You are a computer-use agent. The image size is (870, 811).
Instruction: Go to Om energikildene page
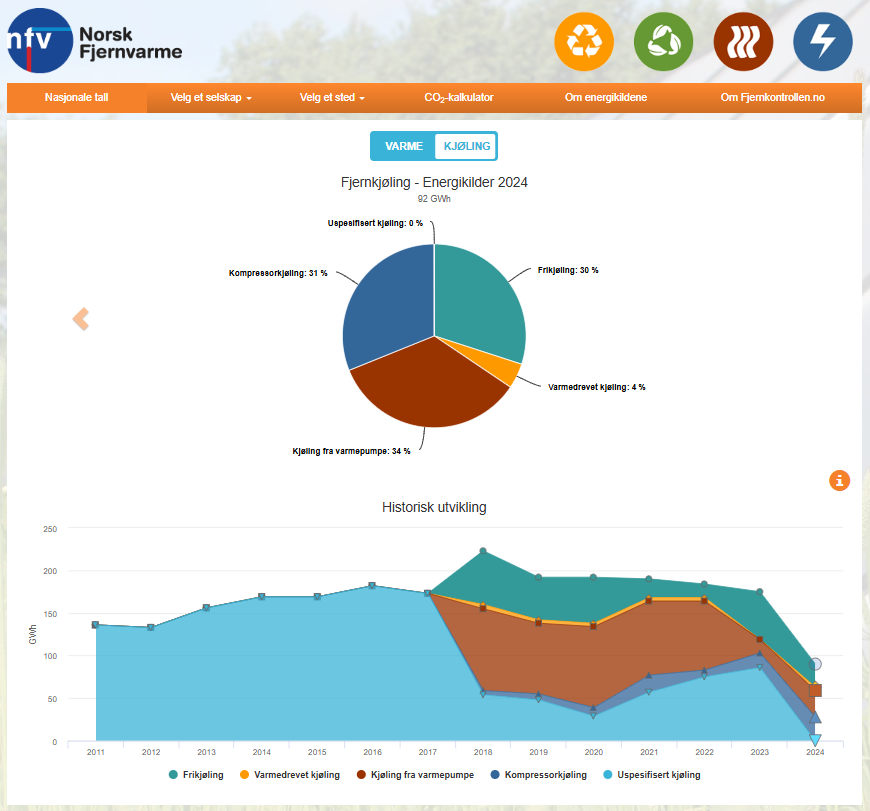(605, 98)
